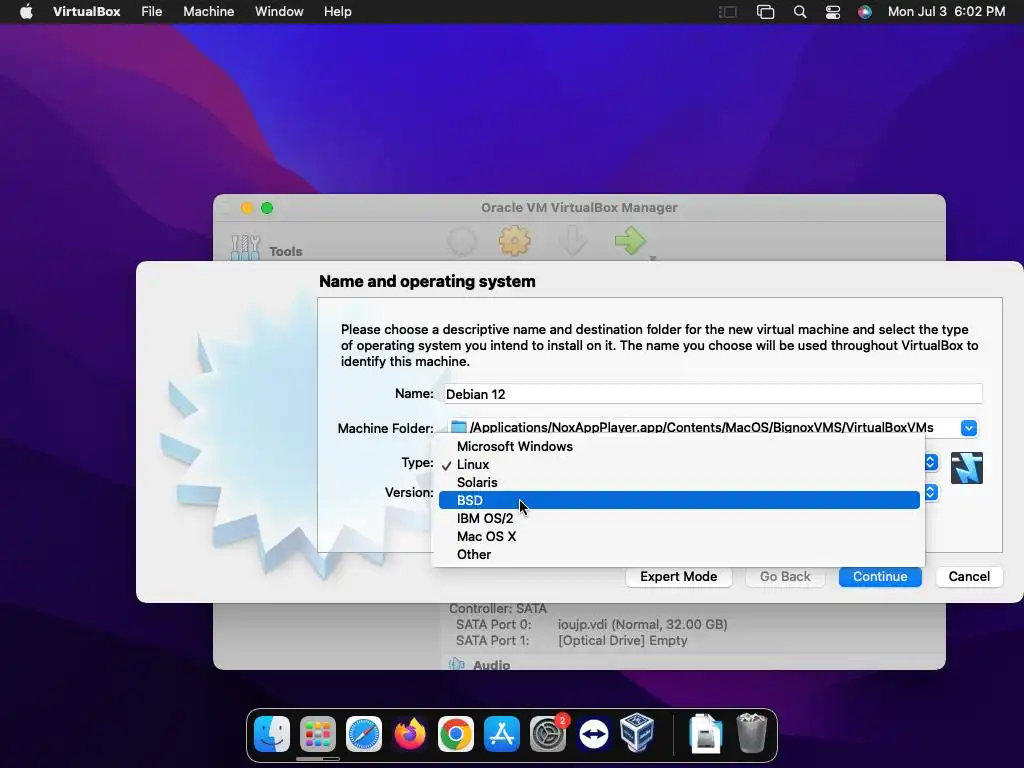Click the Optical Drive Empty entry
Image resolution: width=1024 pixels, height=768 pixels.
point(622,641)
